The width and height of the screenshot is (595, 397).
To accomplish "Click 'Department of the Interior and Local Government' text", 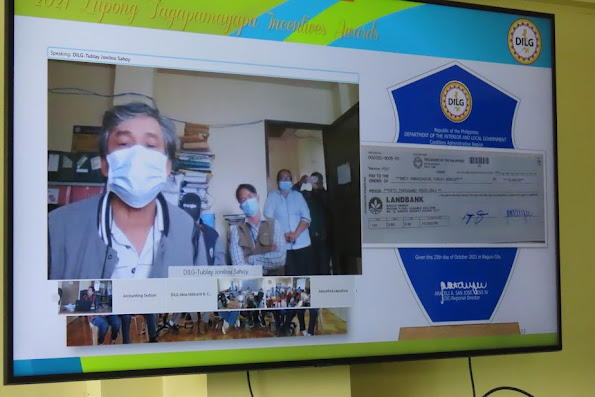I will [x=455, y=137].
